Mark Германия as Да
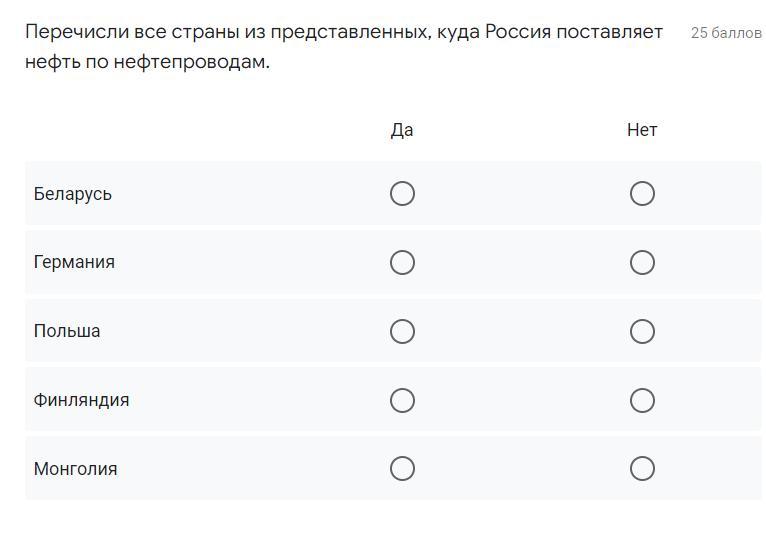Screen dimensions: 766x535 coord(402,262)
